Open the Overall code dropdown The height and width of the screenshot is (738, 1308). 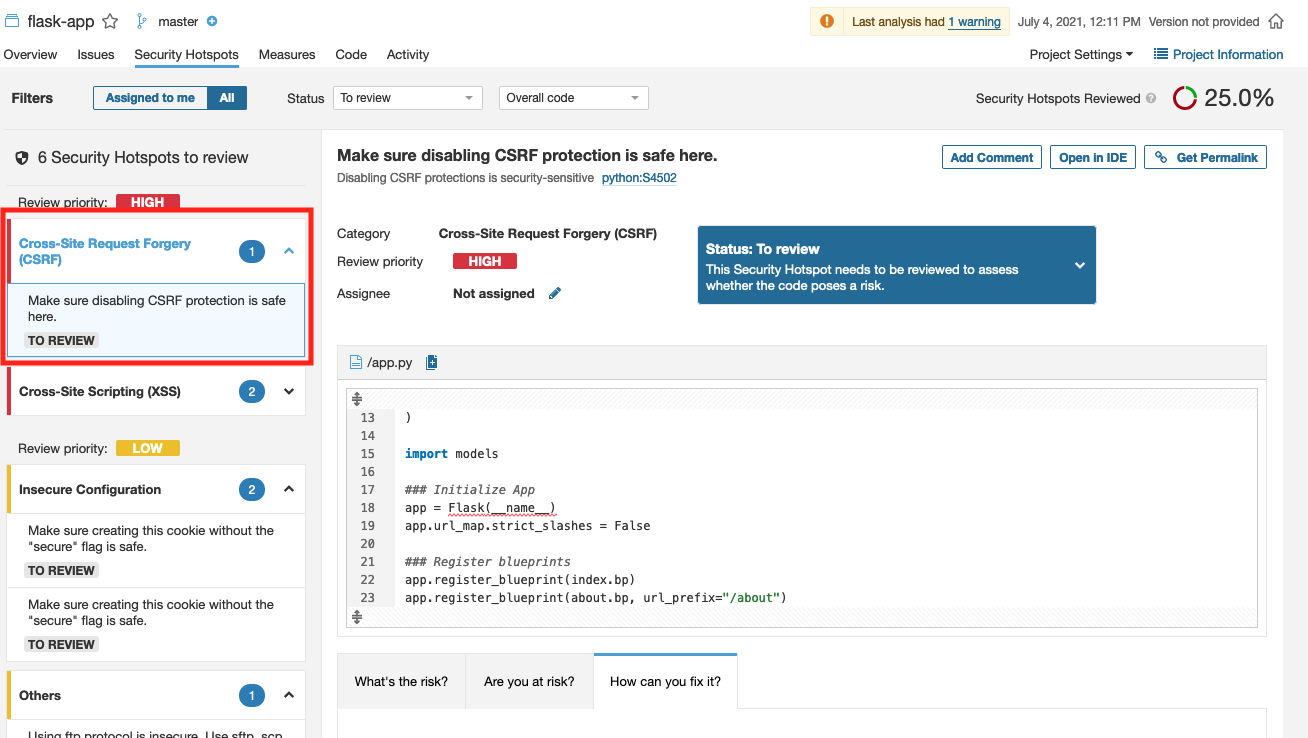click(574, 98)
